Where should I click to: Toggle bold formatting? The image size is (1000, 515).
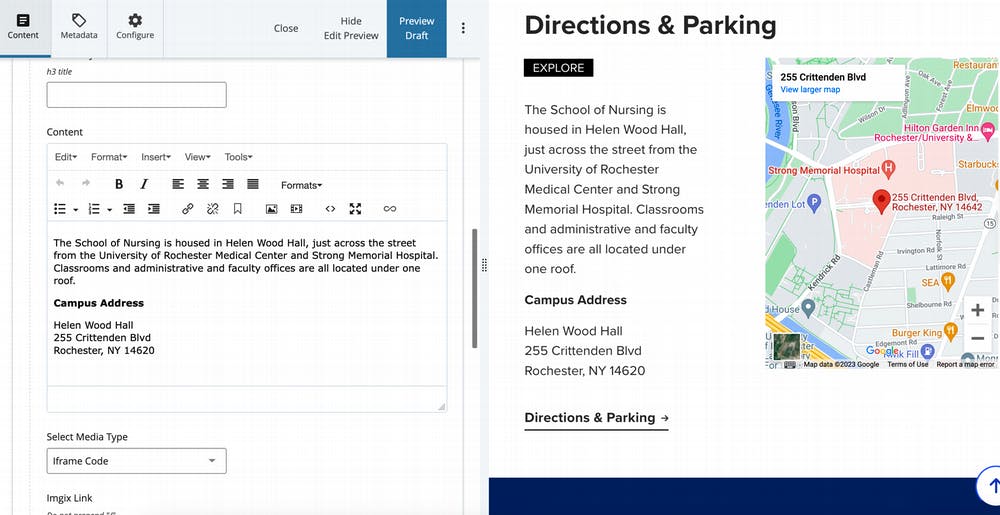119,184
